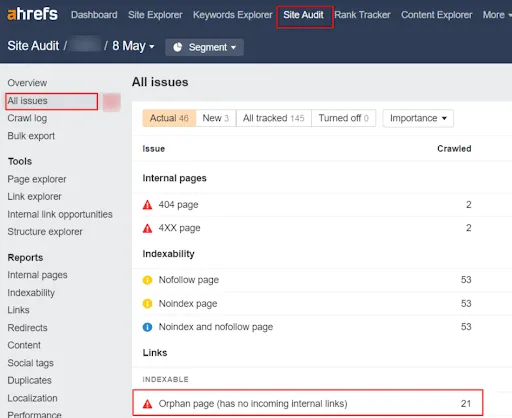Open Crawl log in the sidebar
Image resolution: width=512 pixels, height=418 pixels.
pos(27,118)
